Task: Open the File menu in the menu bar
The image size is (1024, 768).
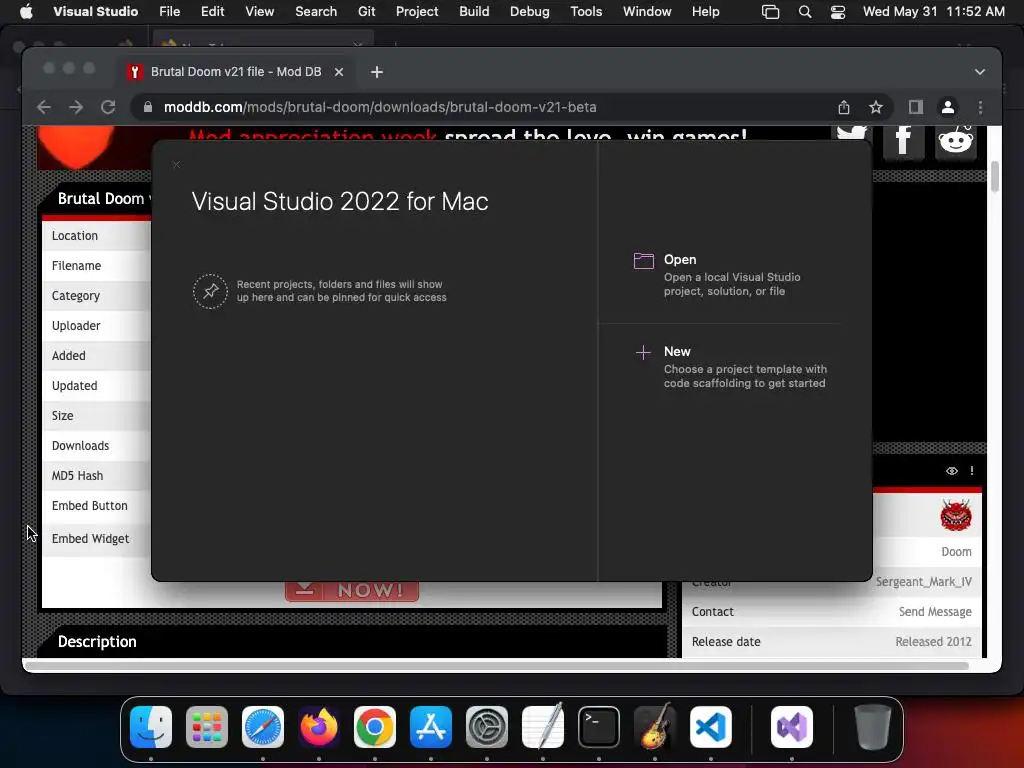Action: (x=169, y=12)
